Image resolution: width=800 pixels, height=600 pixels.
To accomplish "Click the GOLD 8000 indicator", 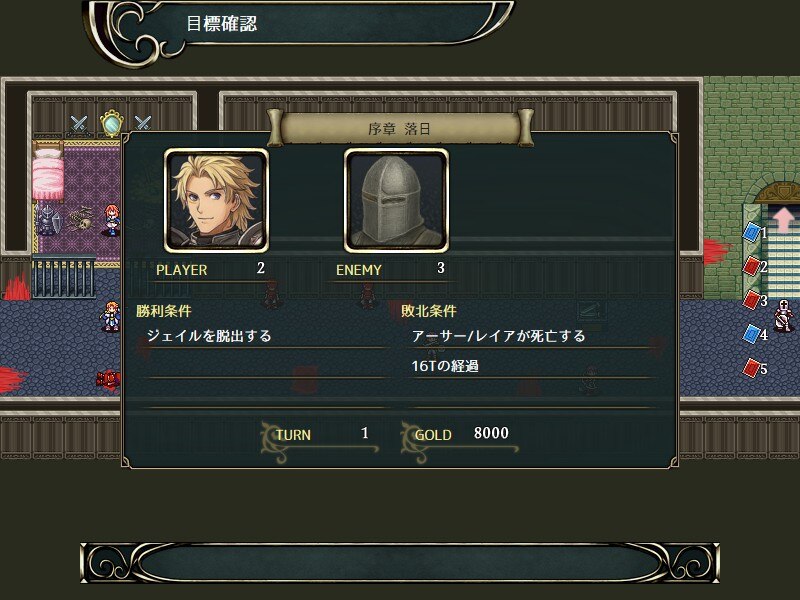I will [x=461, y=436].
